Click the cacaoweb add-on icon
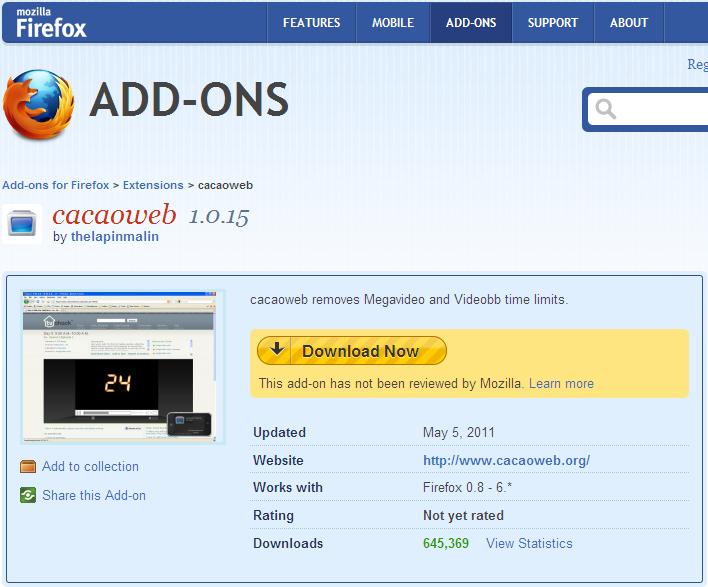708x587 pixels. pyautogui.click(x=22, y=224)
